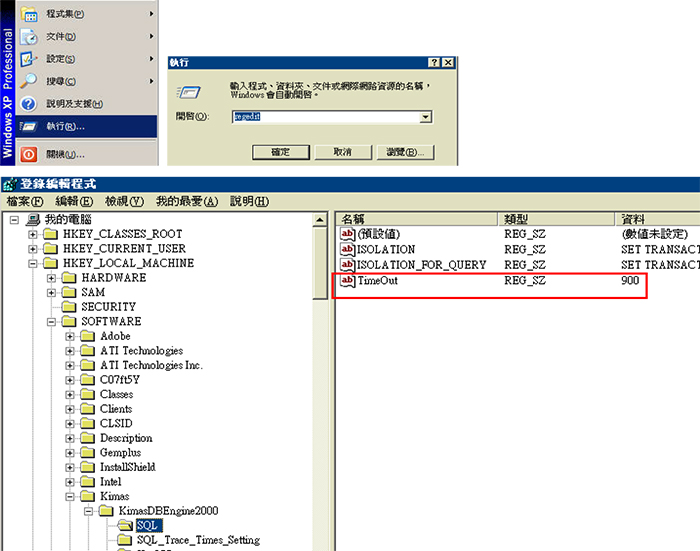Click the Registry Editor title bar icon
700x551 pixels.
point(10,184)
